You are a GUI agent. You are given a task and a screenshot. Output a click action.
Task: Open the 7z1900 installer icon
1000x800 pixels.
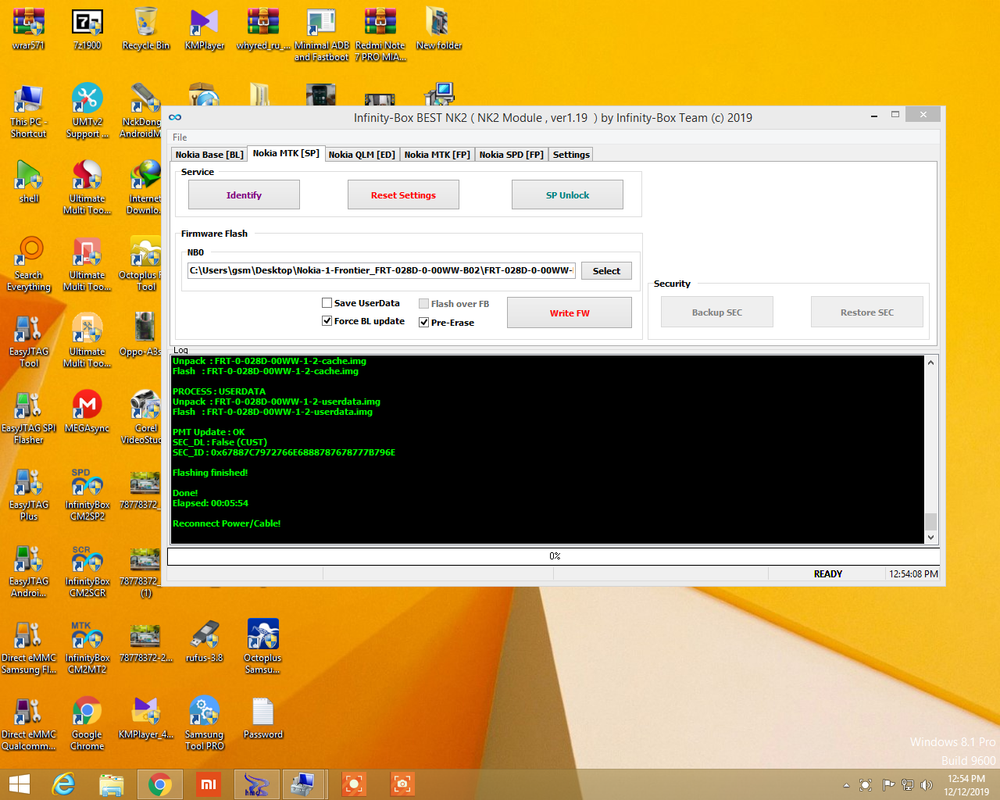click(87, 29)
